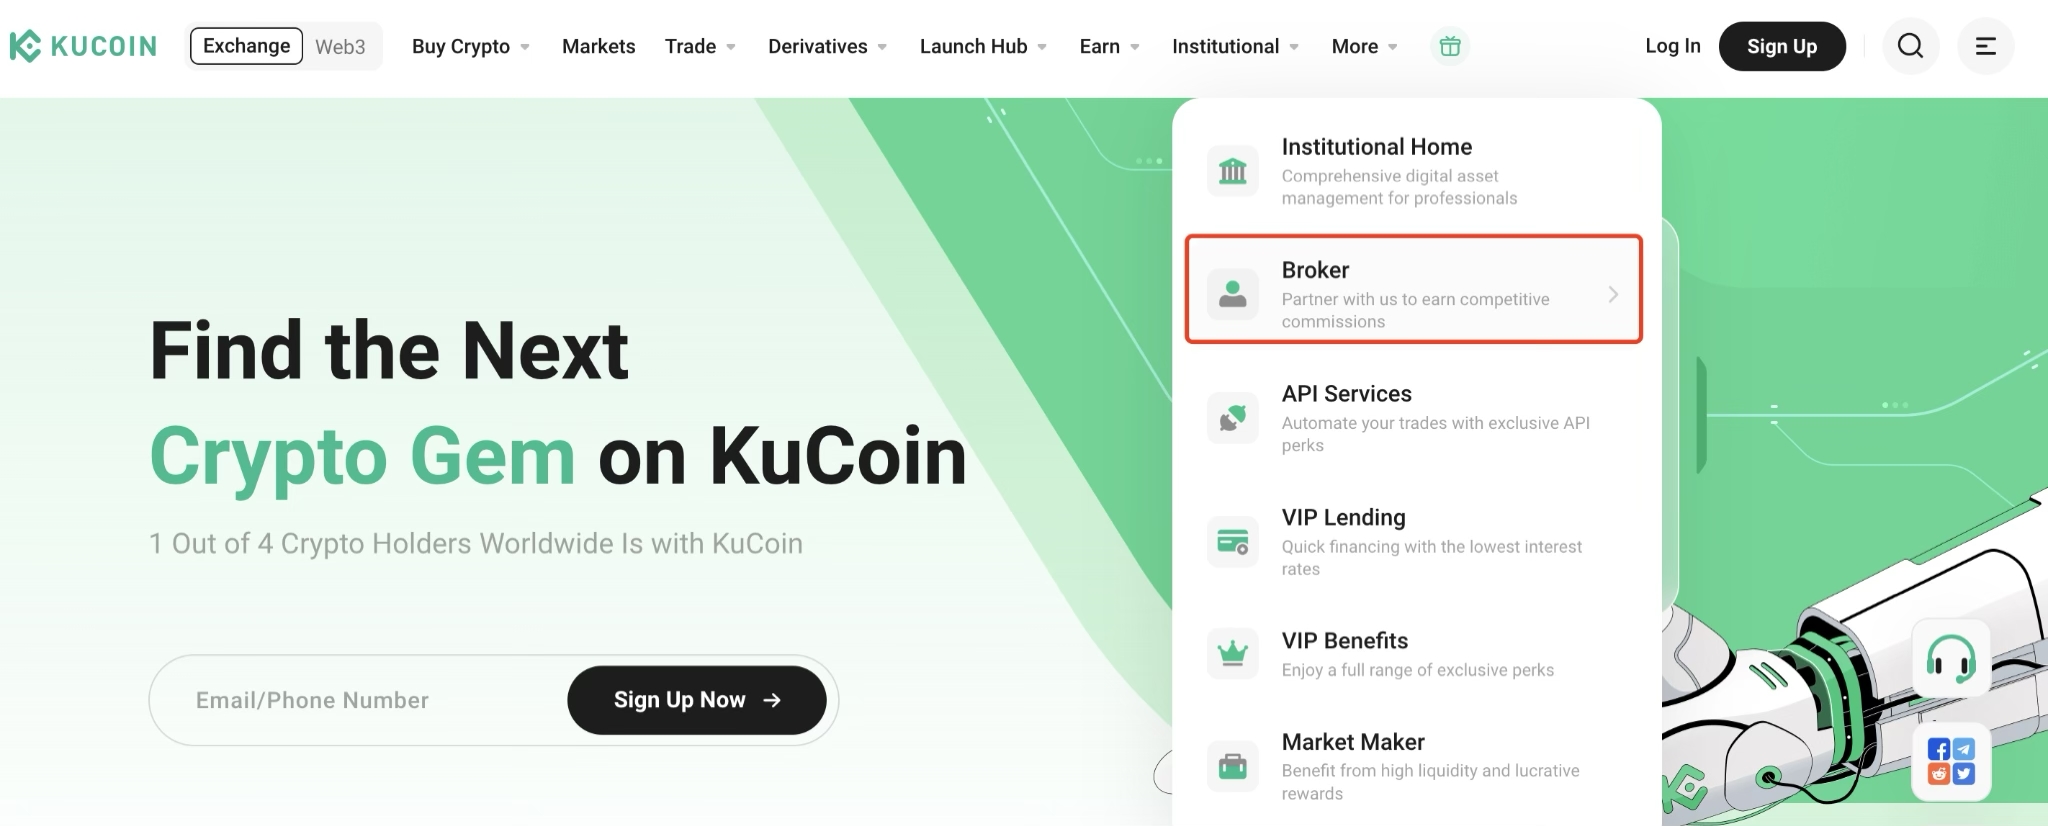Open the hamburger menu icon
The width and height of the screenshot is (2048, 826).
tap(1985, 46)
